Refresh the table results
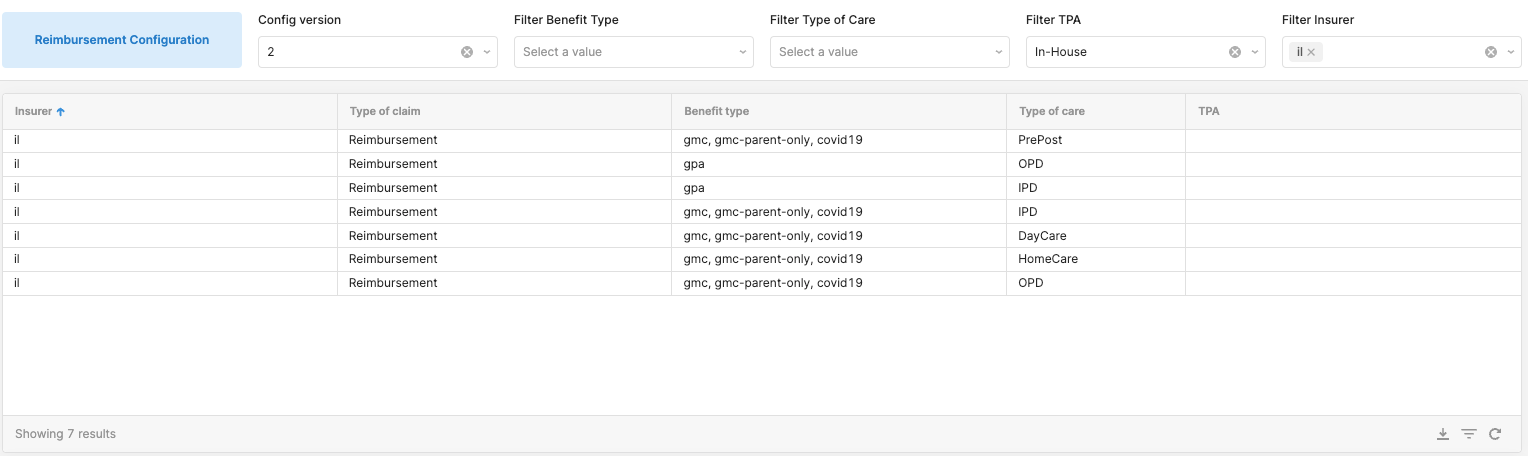Image resolution: width=1528 pixels, height=456 pixels. (1495, 434)
